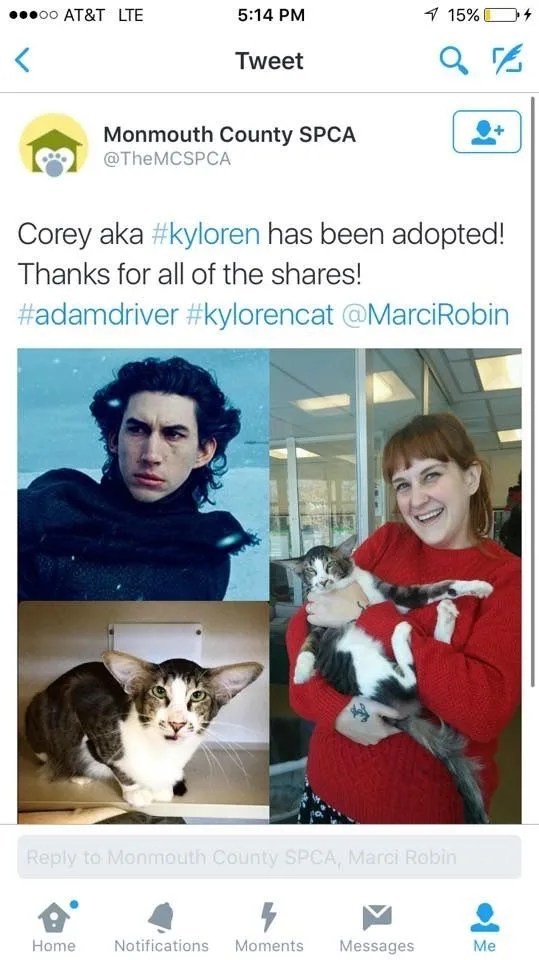Tap the compose tweet quill icon
Image resolution: width=539 pixels, height=960 pixels.
click(x=507, y=58)
